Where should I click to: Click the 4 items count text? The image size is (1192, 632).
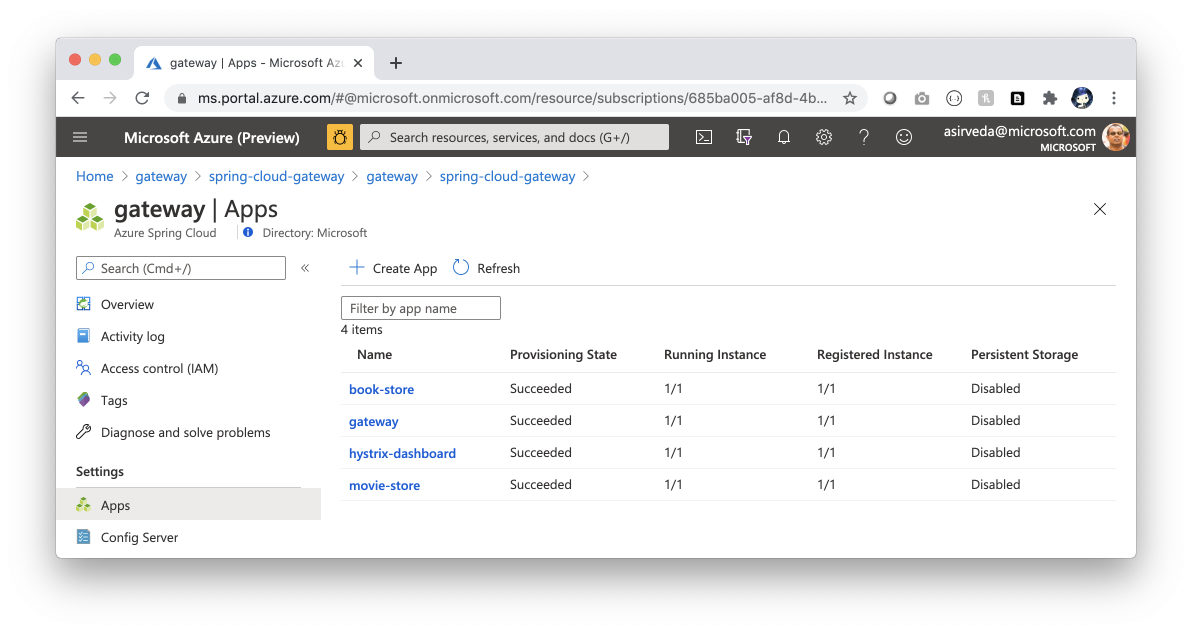(362, 329)
